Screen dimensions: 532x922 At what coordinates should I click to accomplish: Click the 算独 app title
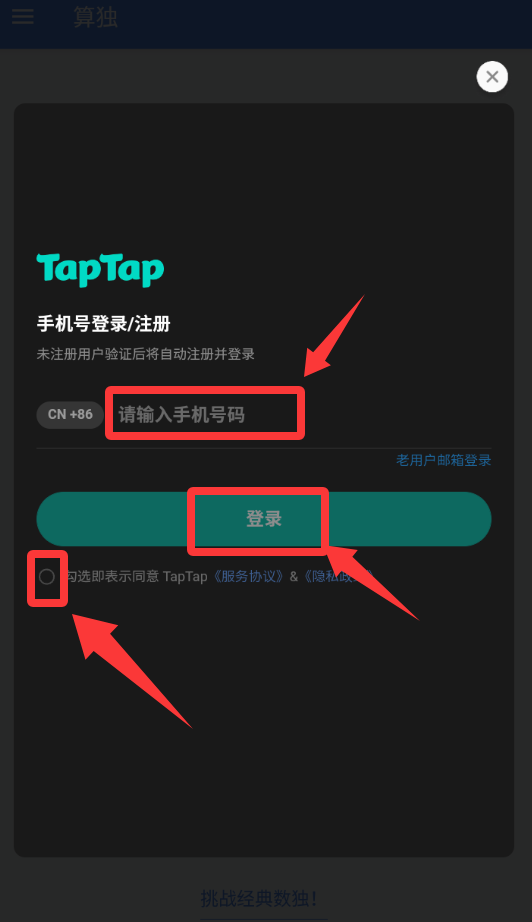[95, 16]
